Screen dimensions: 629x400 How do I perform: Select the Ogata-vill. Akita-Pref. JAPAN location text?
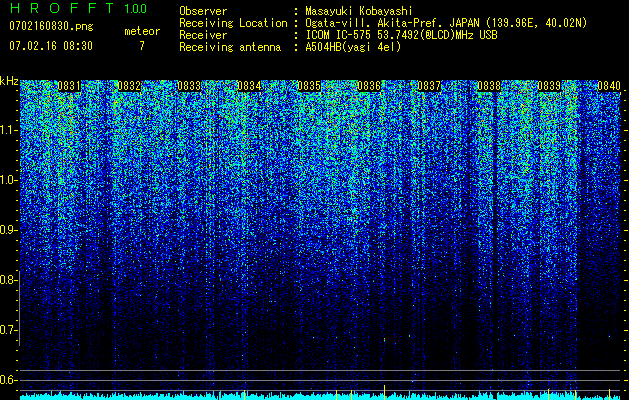(x=446, y=23)
